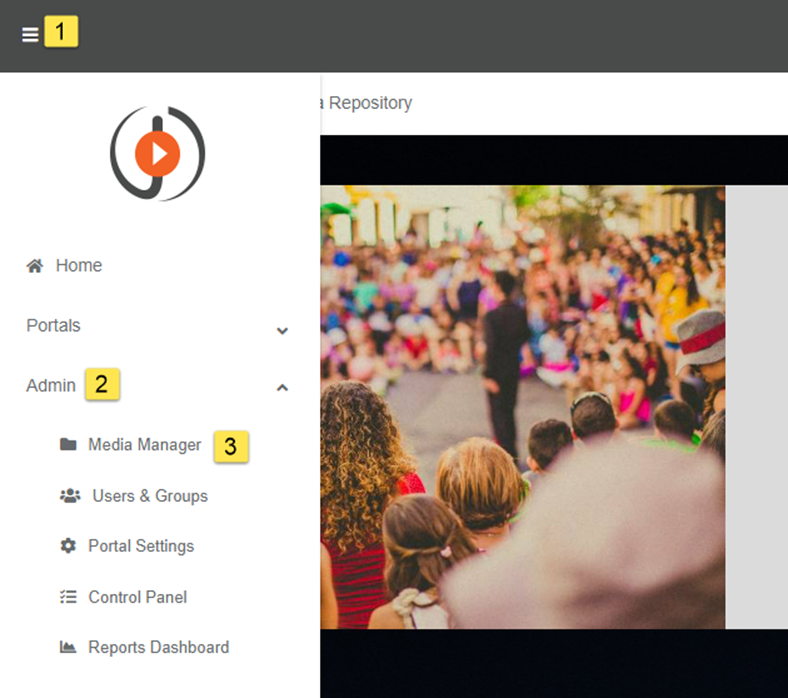This screenshot has height=698, width=788.
Task: Click the Repository page title text
Action: tap(370, 103)
